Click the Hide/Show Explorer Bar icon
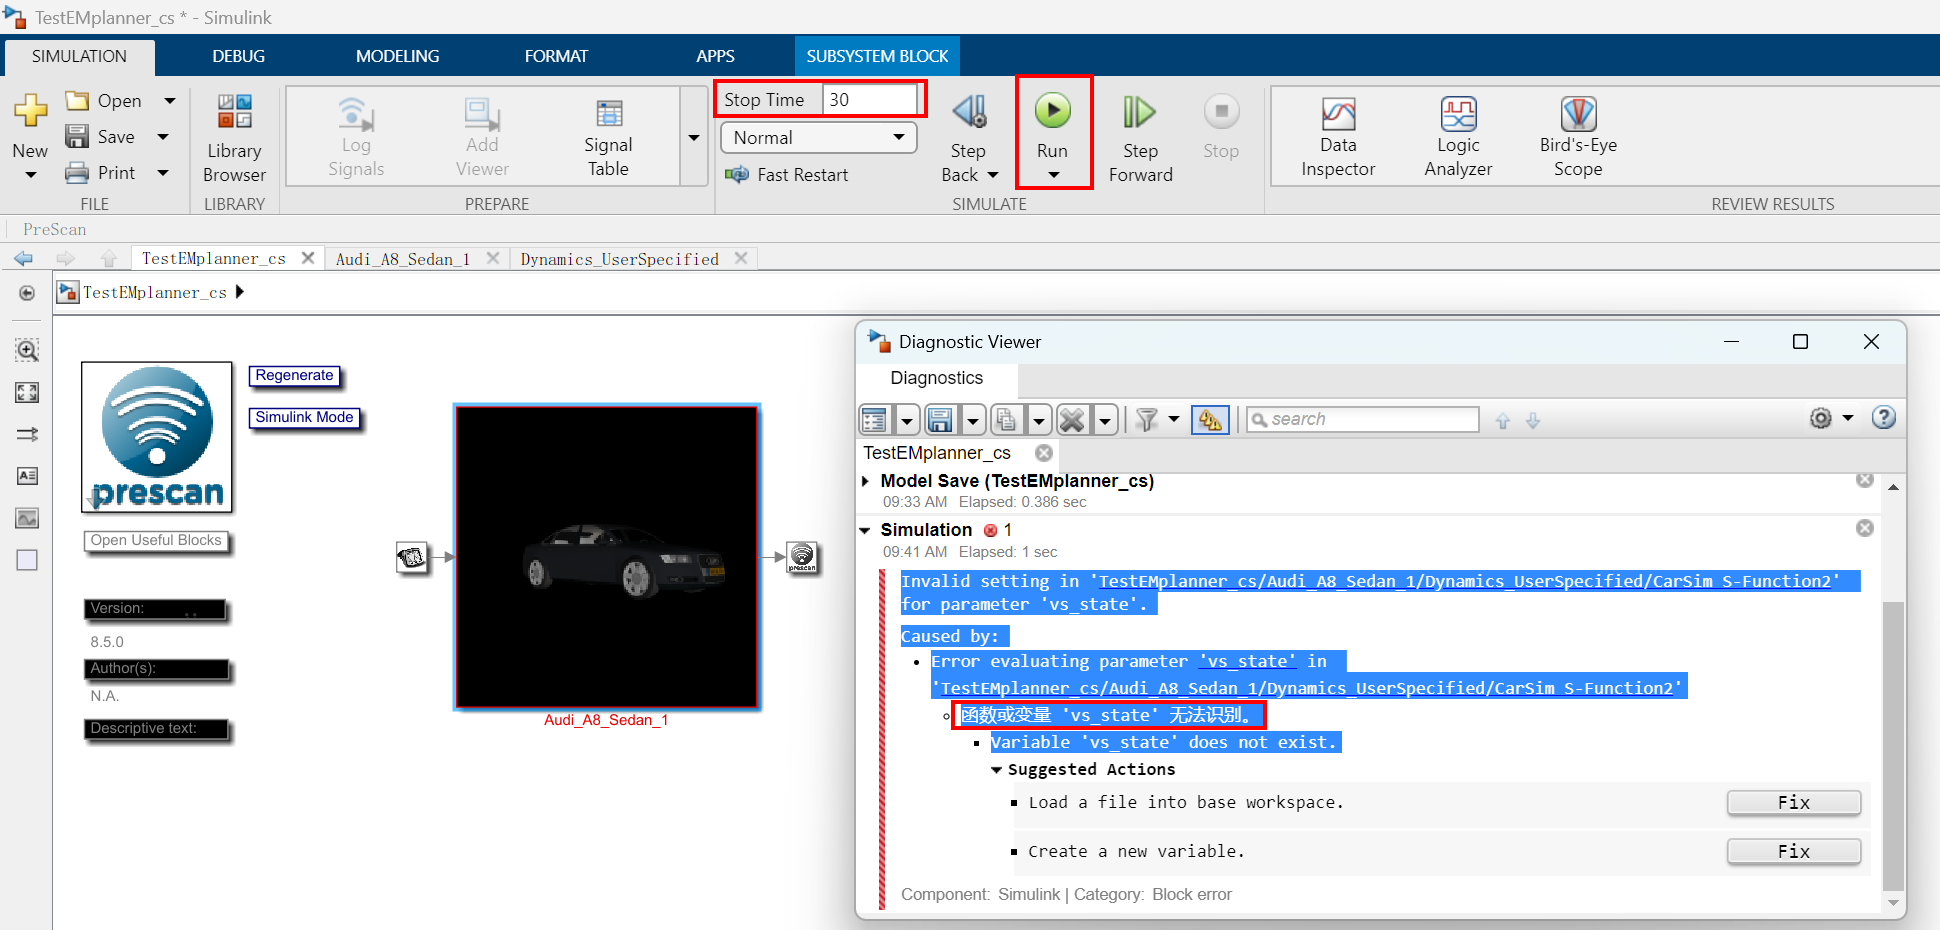Screen dimensions: 1940x930 (x=27, y=293)
